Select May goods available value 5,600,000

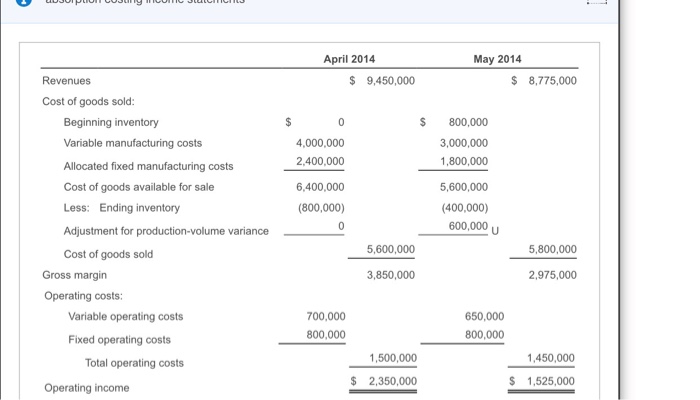click(464, 187)
